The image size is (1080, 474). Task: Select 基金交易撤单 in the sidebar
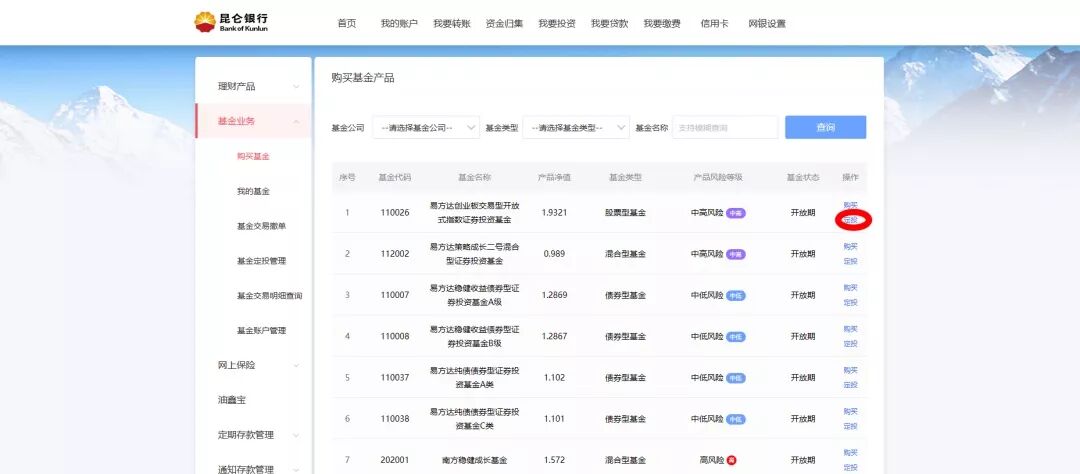pos(261,226)
